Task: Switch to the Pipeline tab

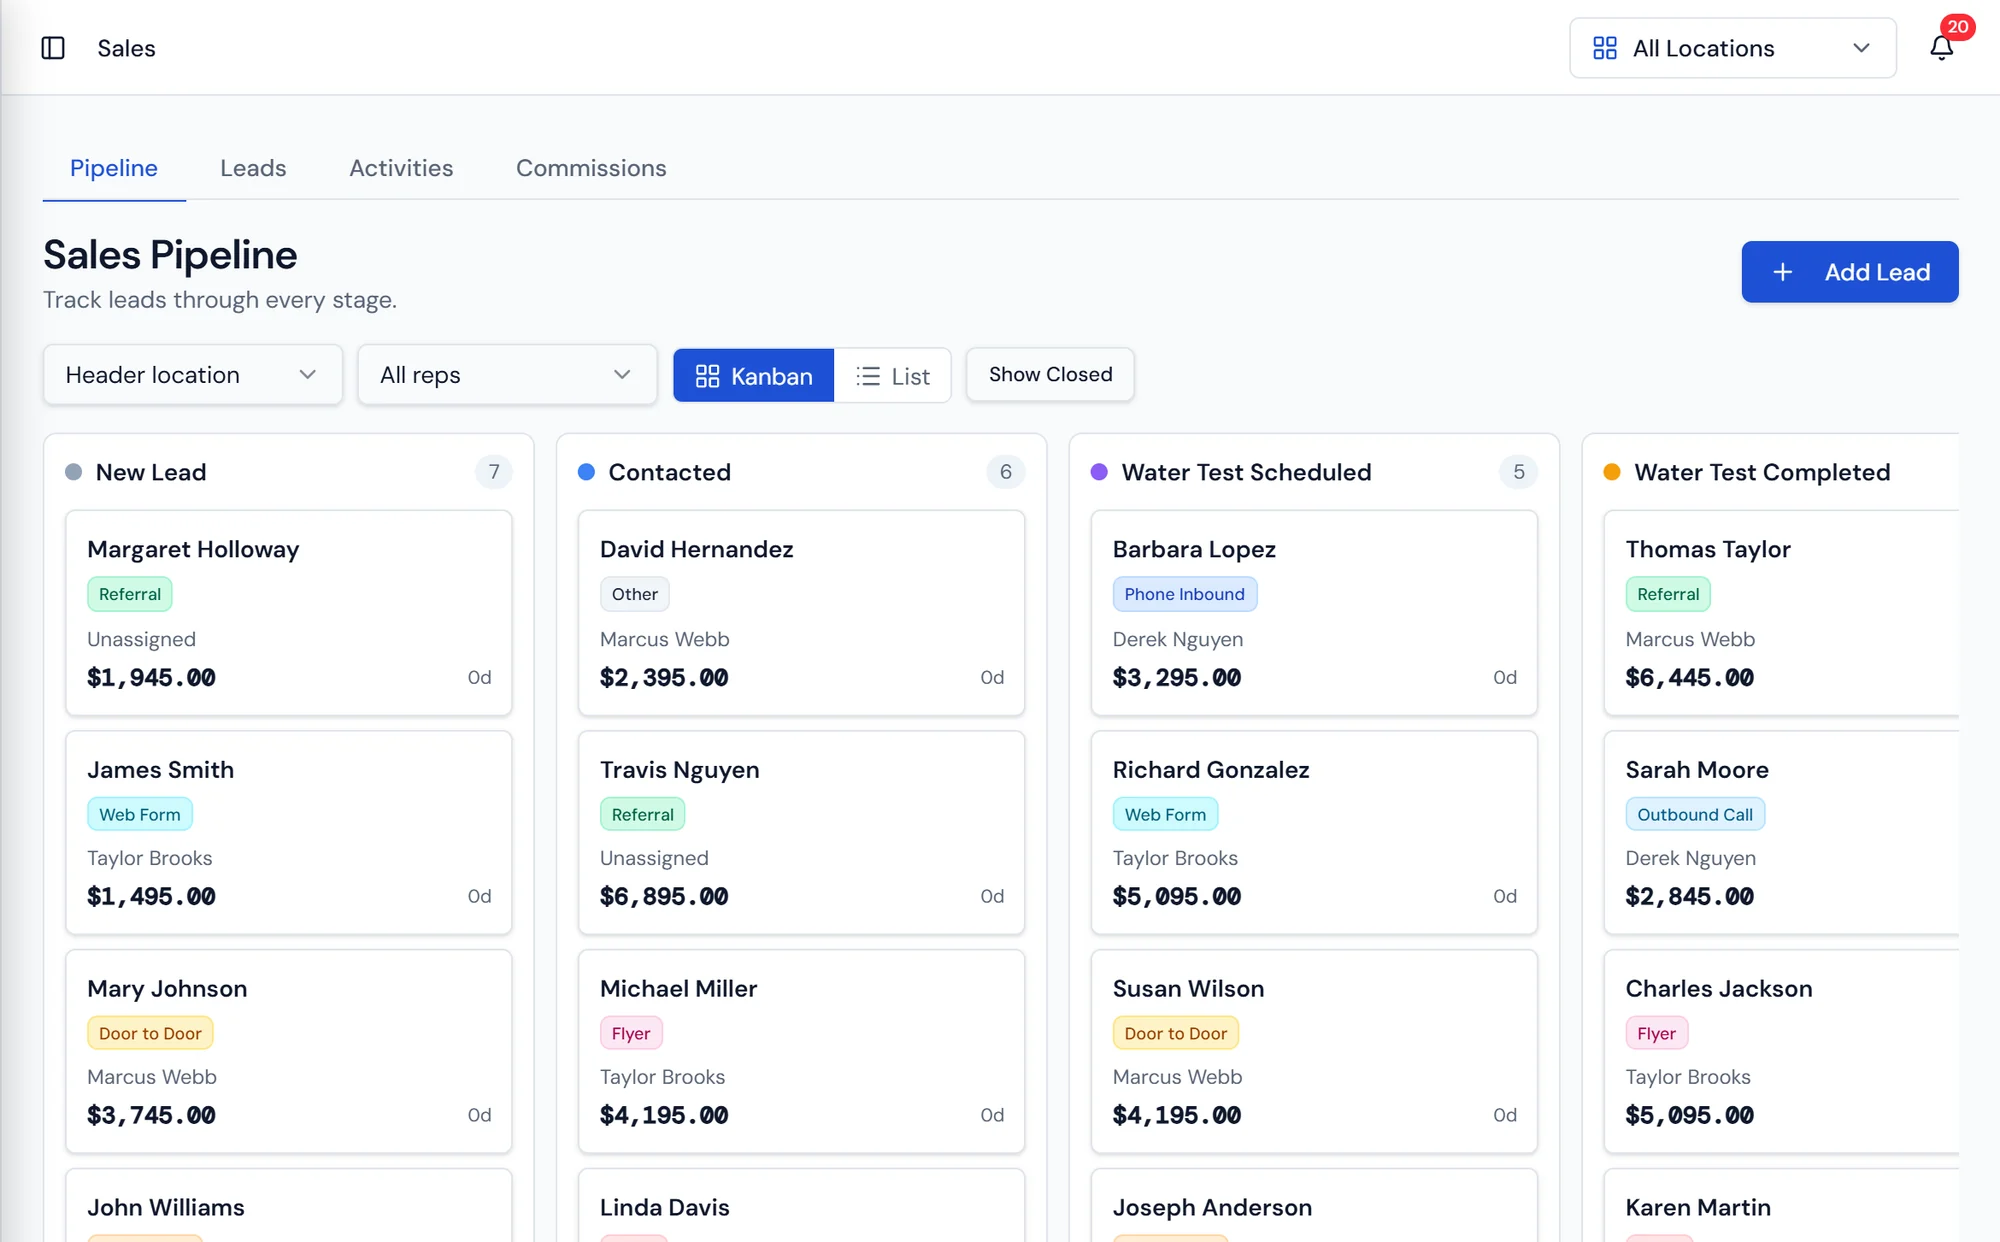Action: tap(114, 168)
